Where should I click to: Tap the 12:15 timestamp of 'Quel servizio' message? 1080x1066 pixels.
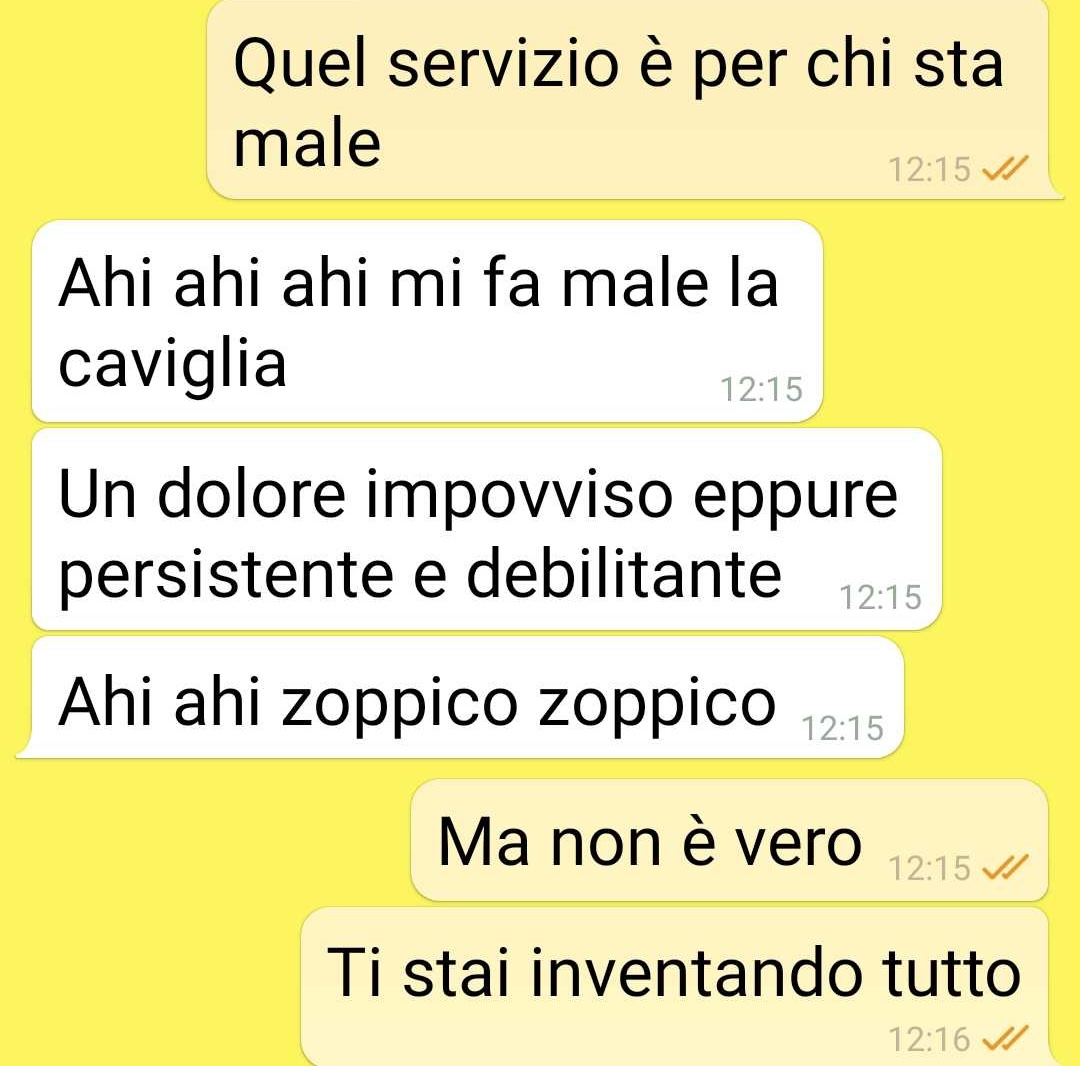(929, 169)
